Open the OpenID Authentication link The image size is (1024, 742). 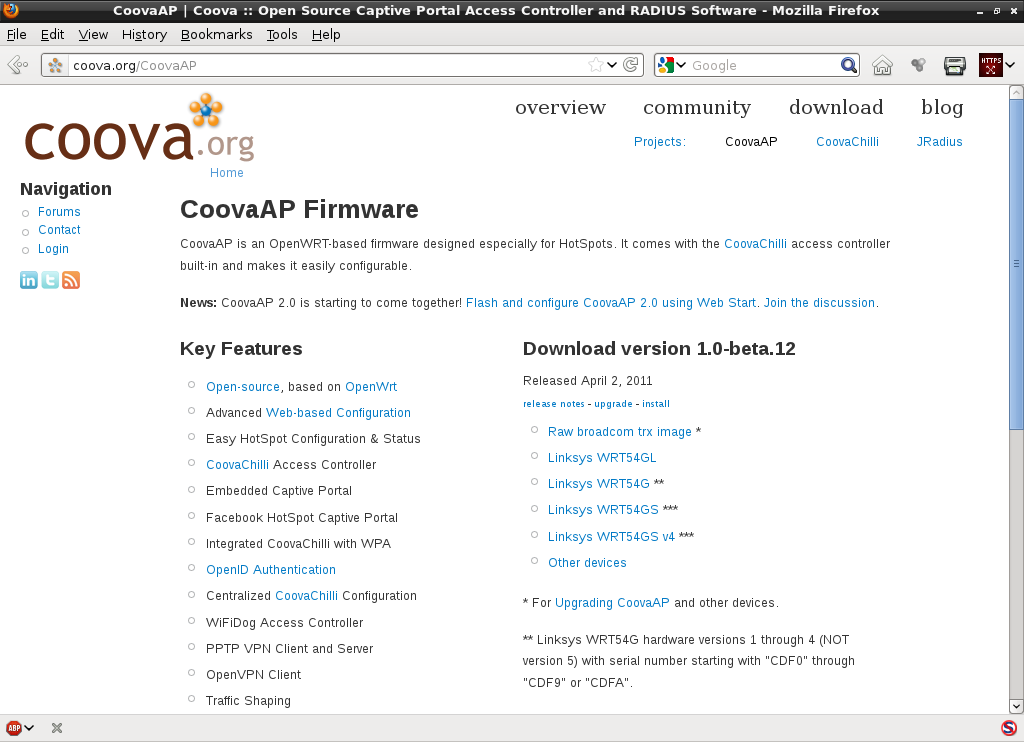(x=271, y=570)
